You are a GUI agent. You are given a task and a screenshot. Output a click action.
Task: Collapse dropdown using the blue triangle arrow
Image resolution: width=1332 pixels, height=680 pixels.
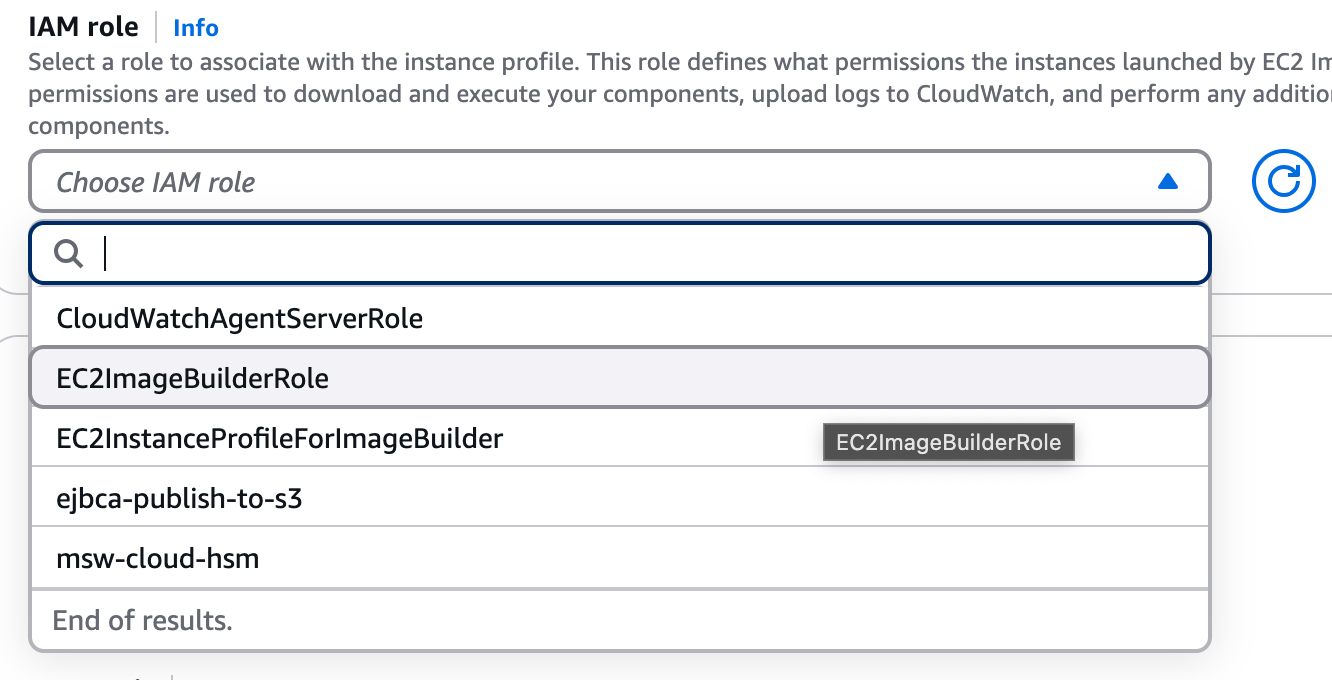(x=1167, y=182)
